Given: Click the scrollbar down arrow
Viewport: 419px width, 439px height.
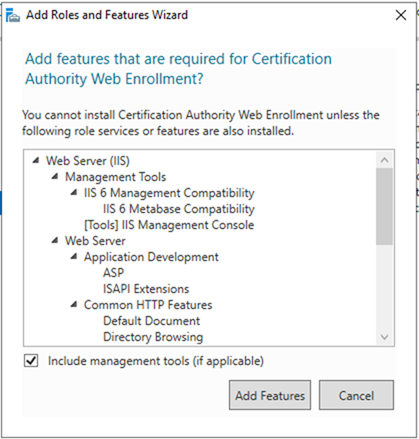Looking at the screenshot, I should 384,337.
